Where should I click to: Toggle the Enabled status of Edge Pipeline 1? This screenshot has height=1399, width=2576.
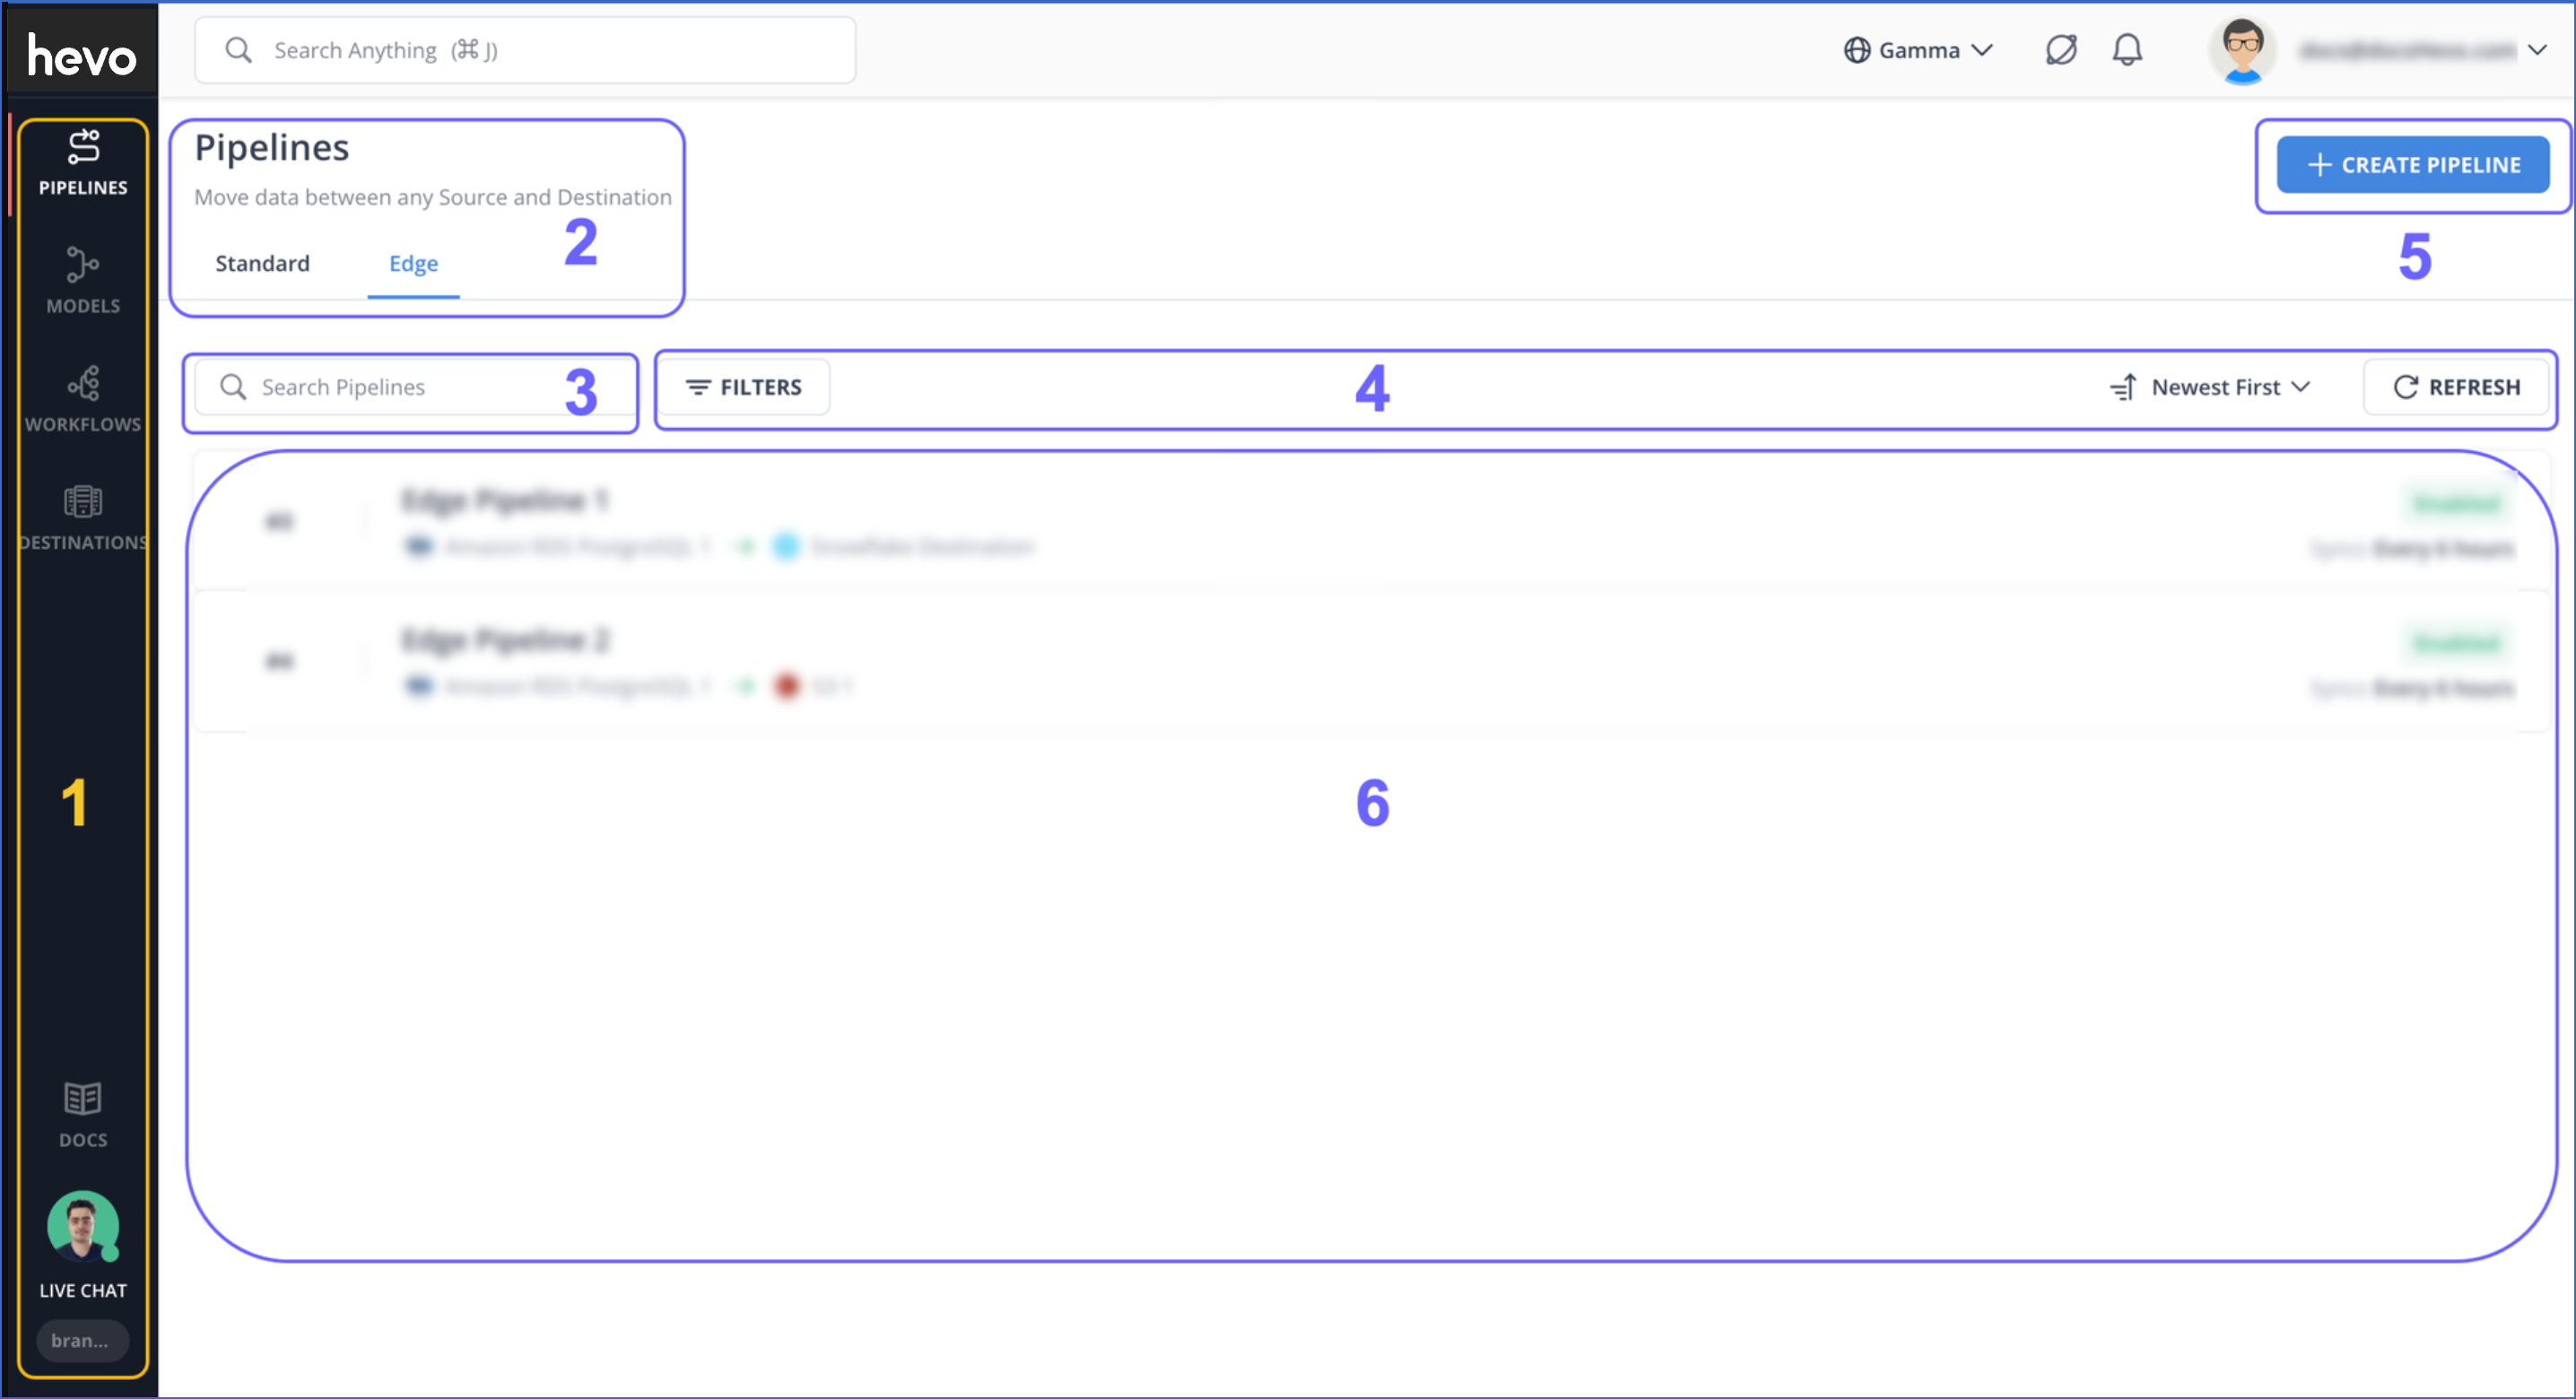(2457, 503)
